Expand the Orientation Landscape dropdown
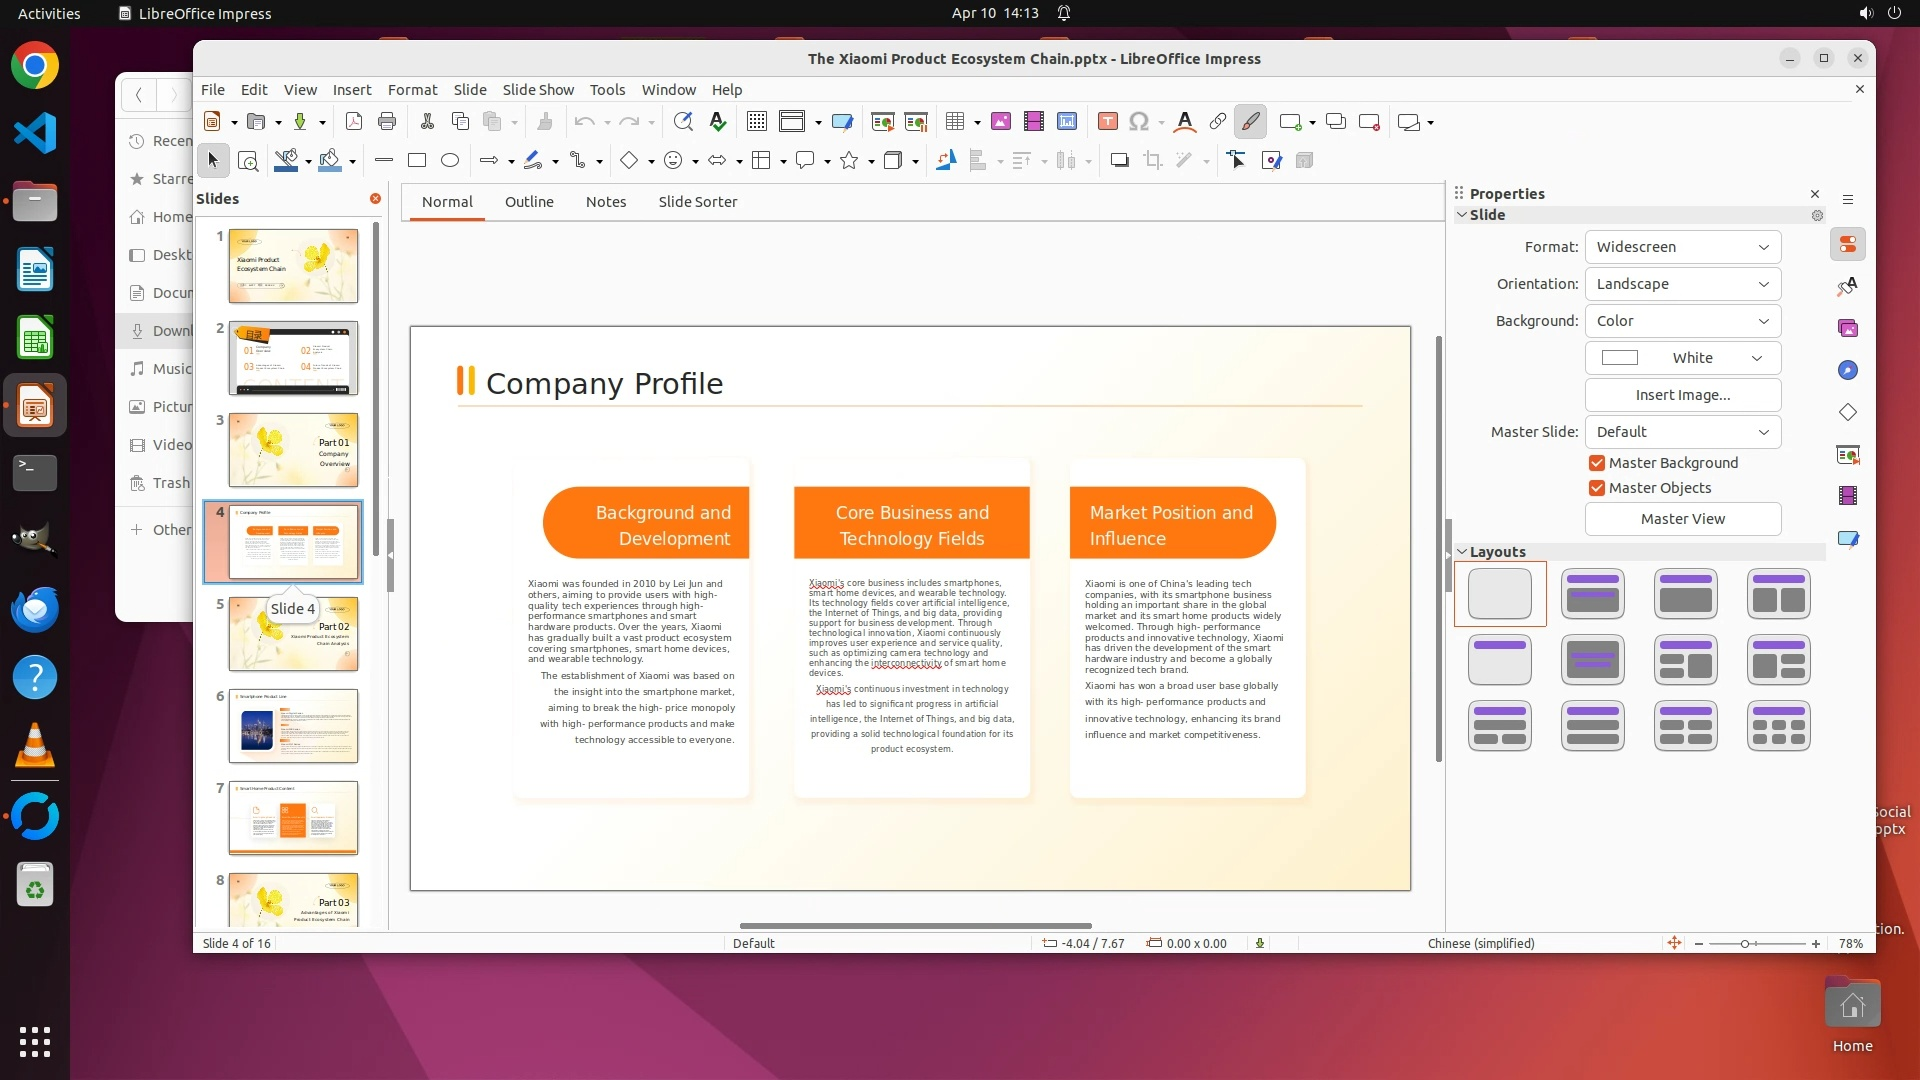Image resolution: width=1920 pixels, height=1080 pixels. pyautogui.click(x=1682, y=284)
